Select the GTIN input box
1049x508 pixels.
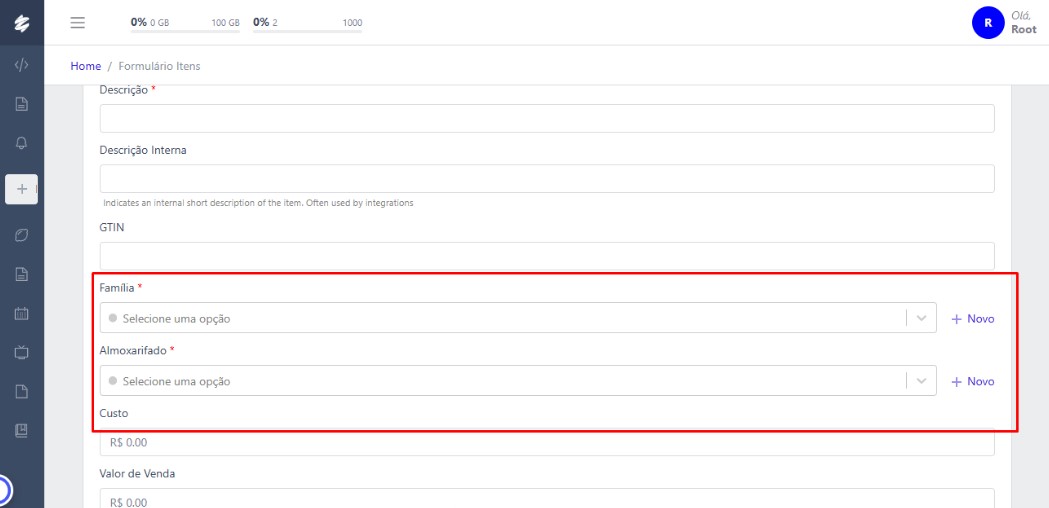[546, 255]
